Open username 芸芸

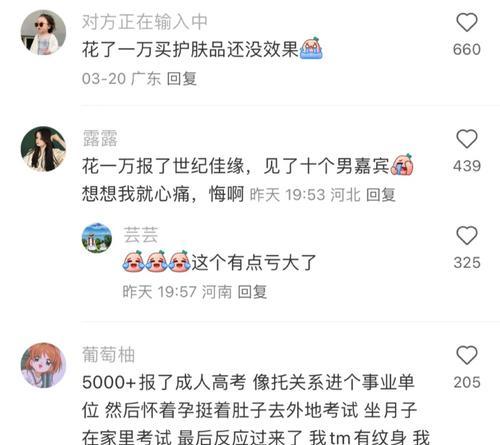coord(140,235)
